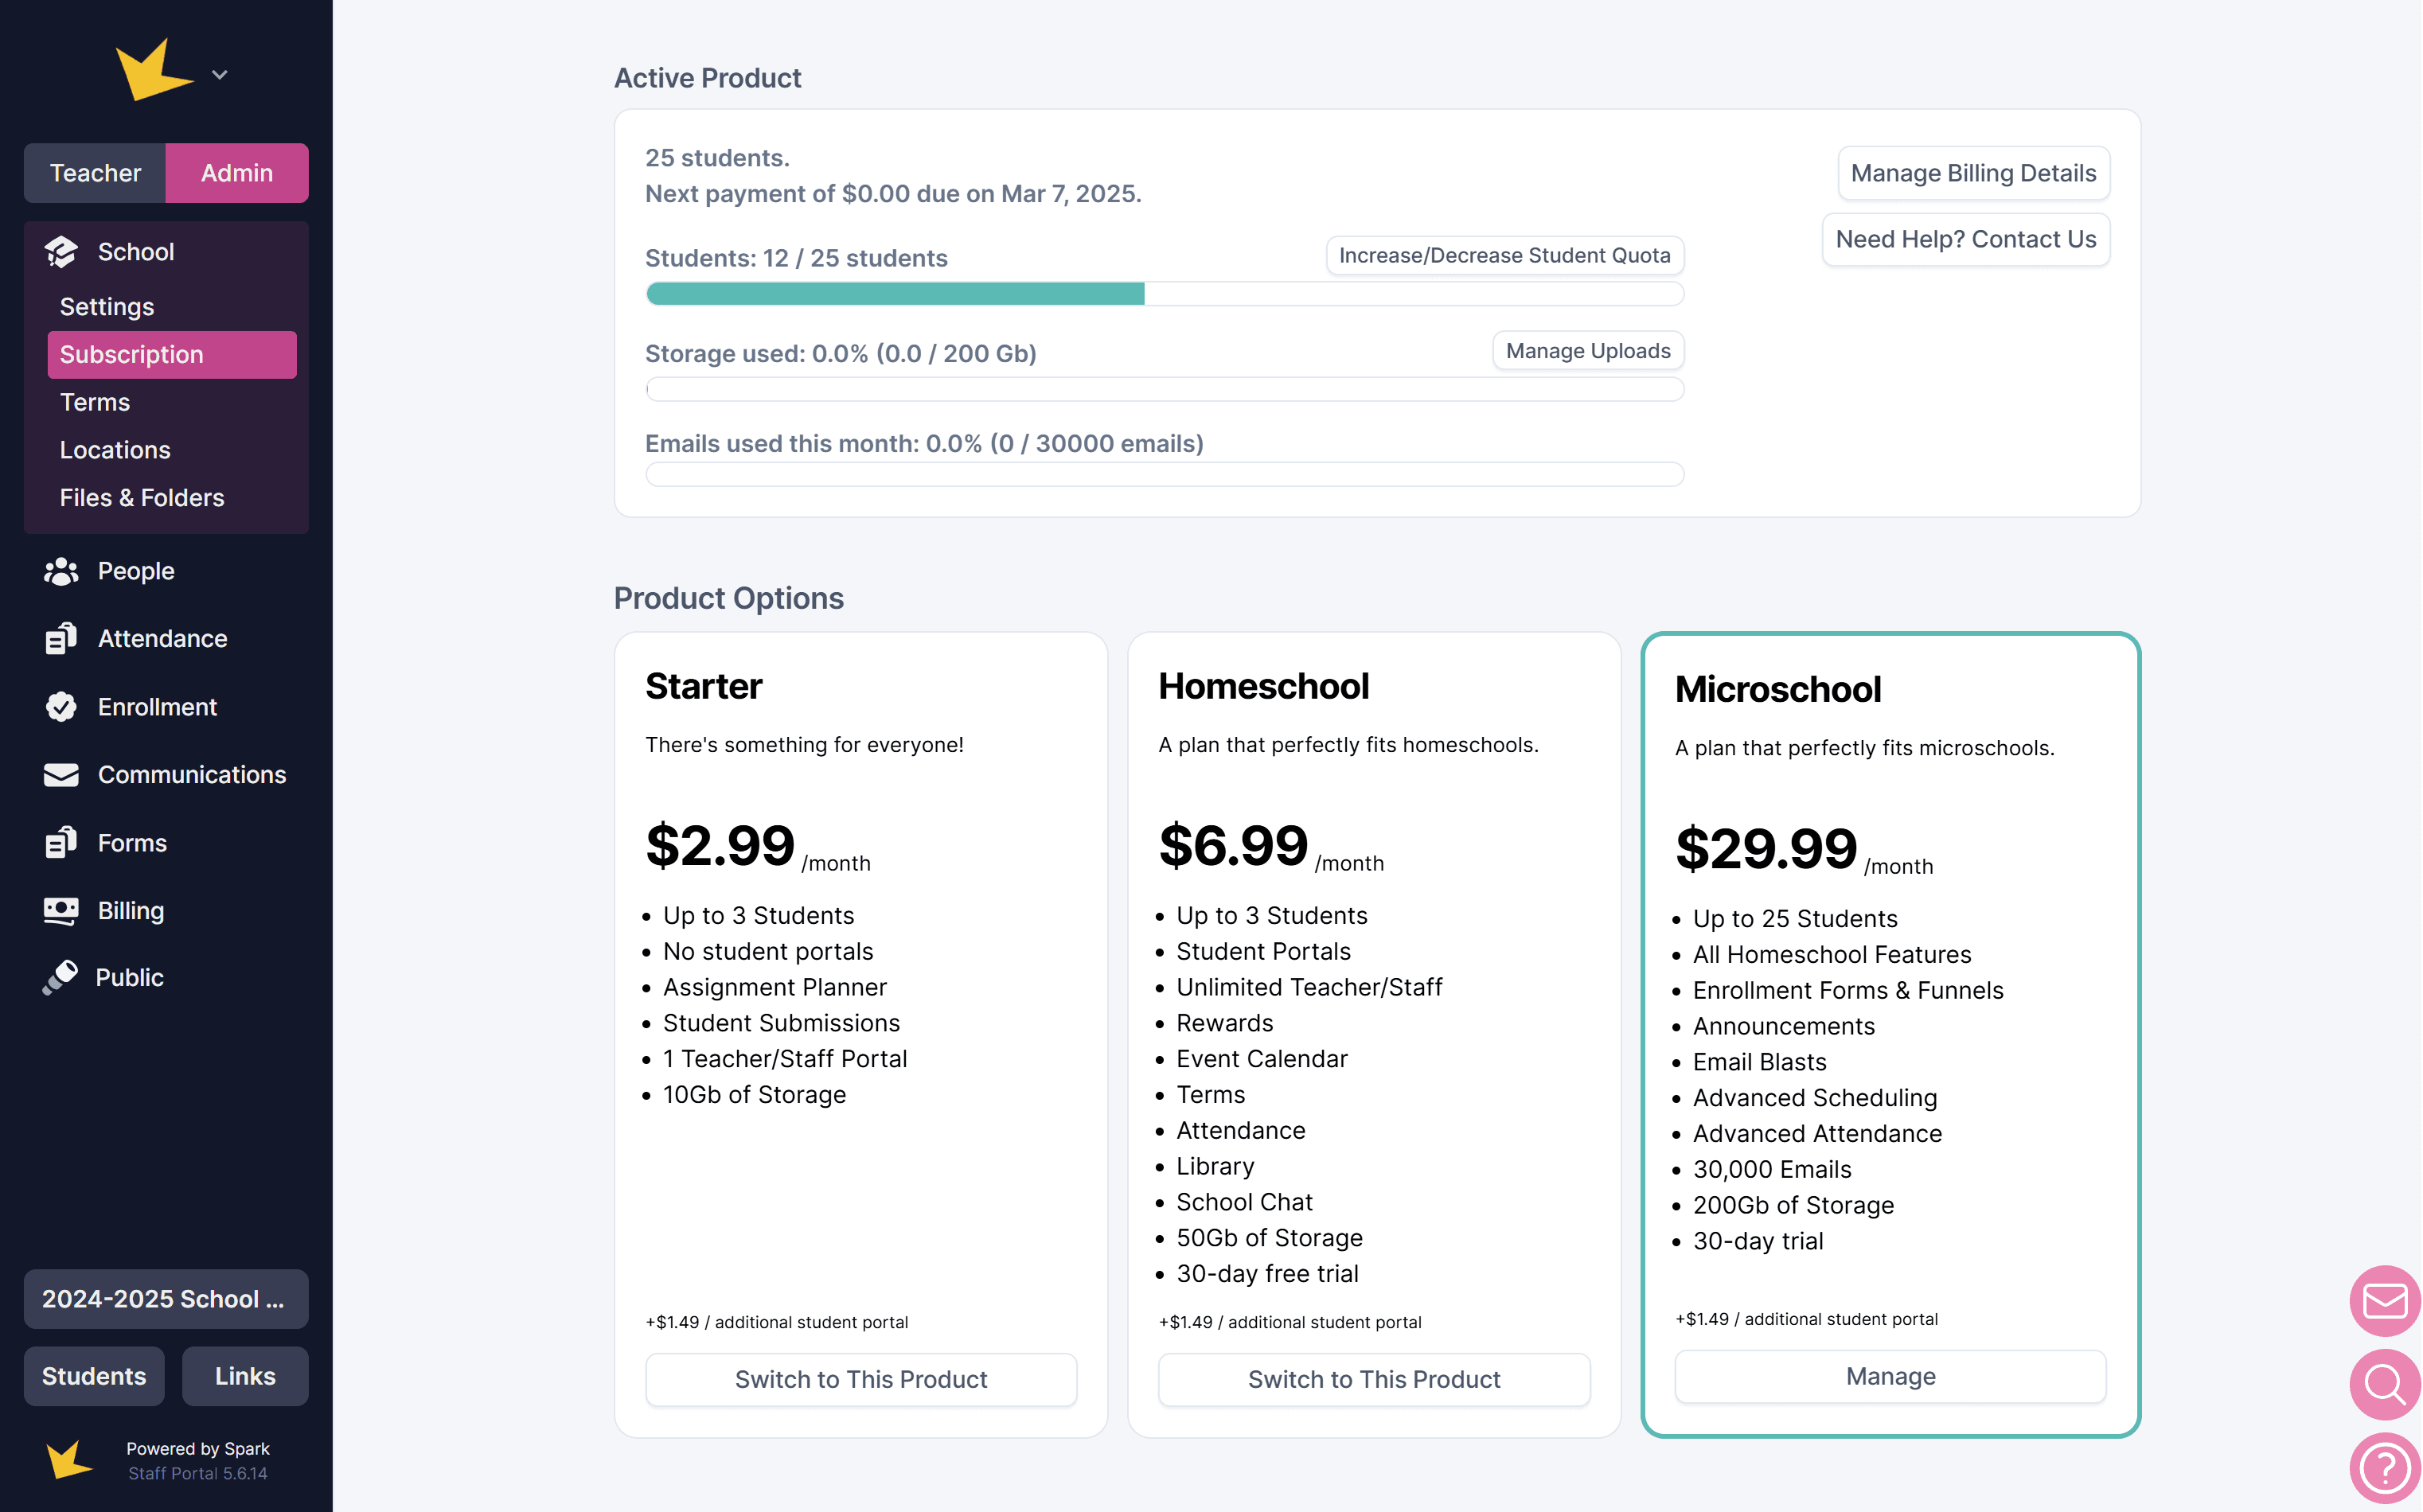Viewport: 2423px width, 1512px height.
Task: Switch to Admin mode toggle
Action: click(x=237, y=173)
